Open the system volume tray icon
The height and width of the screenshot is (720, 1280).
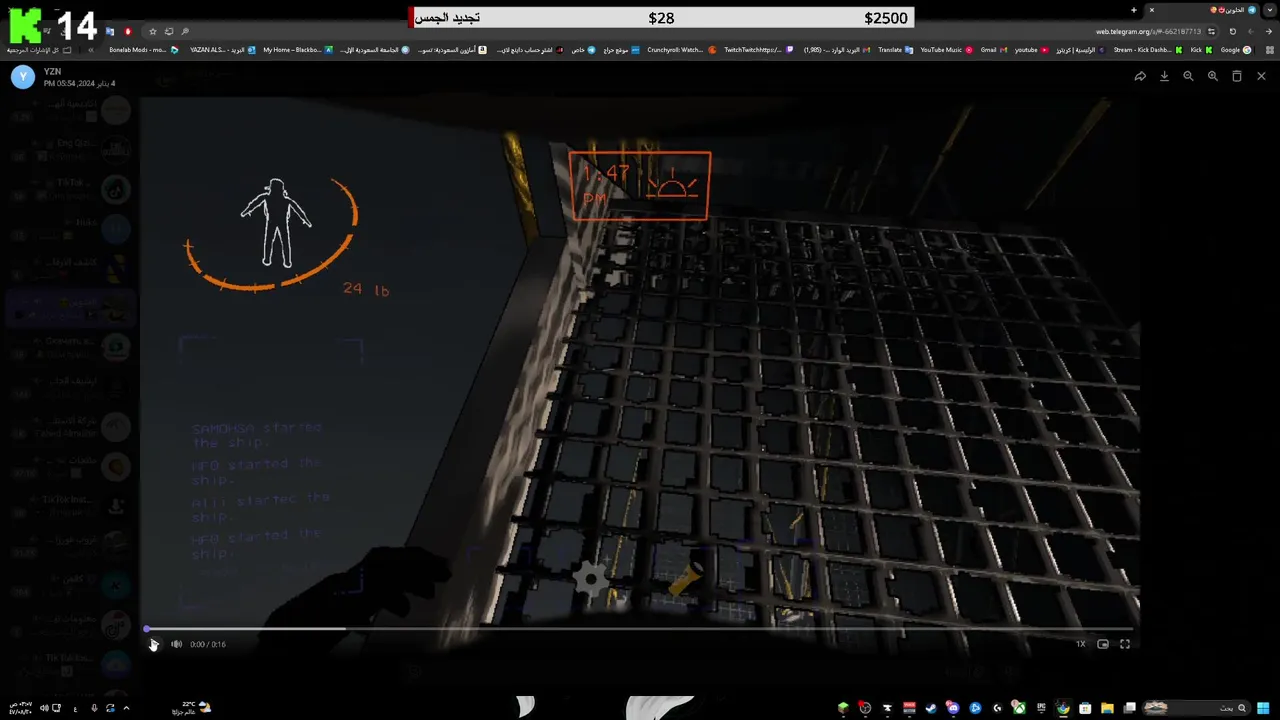[x=43, y=708]
